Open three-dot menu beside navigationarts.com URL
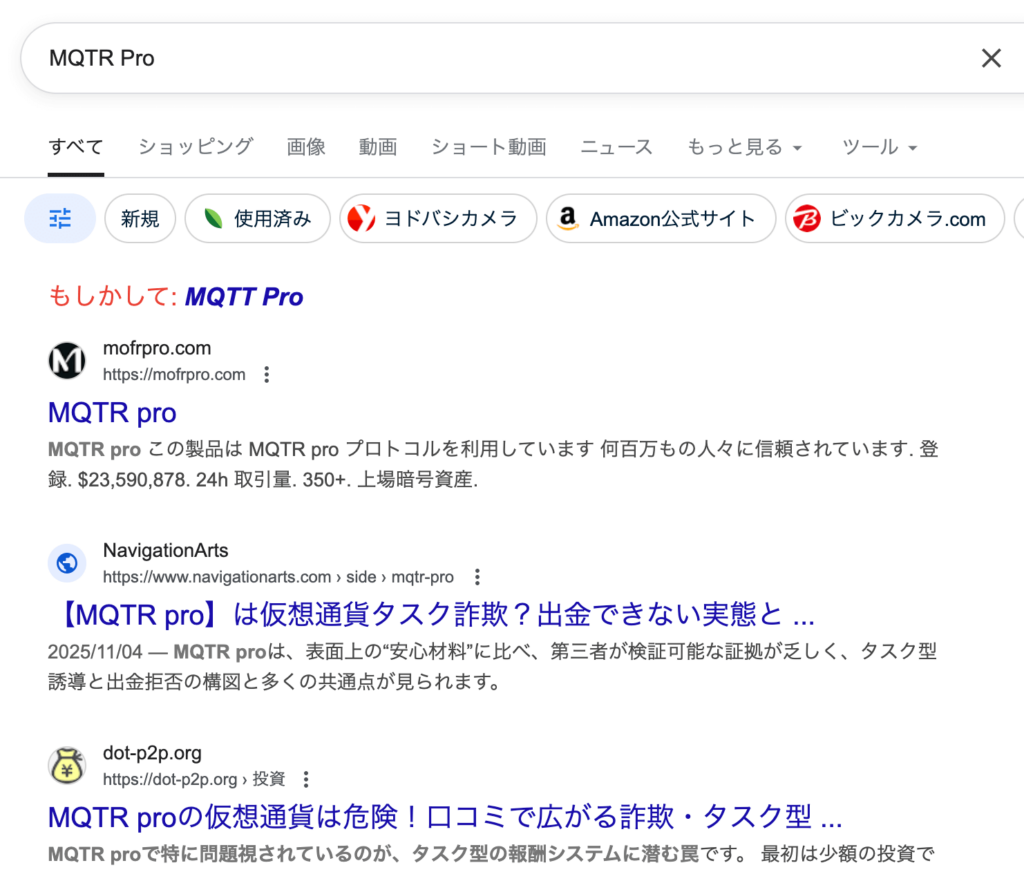Image resolution: width=1024 pixels, height=872 pixels. pyautogui.click(x=477, y=577)
